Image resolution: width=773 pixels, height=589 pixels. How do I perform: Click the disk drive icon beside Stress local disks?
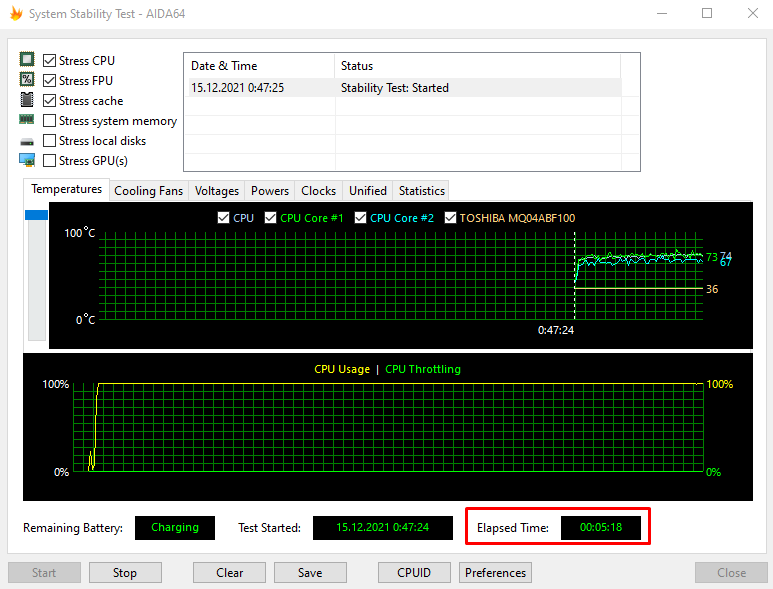(x=27, y=142)
